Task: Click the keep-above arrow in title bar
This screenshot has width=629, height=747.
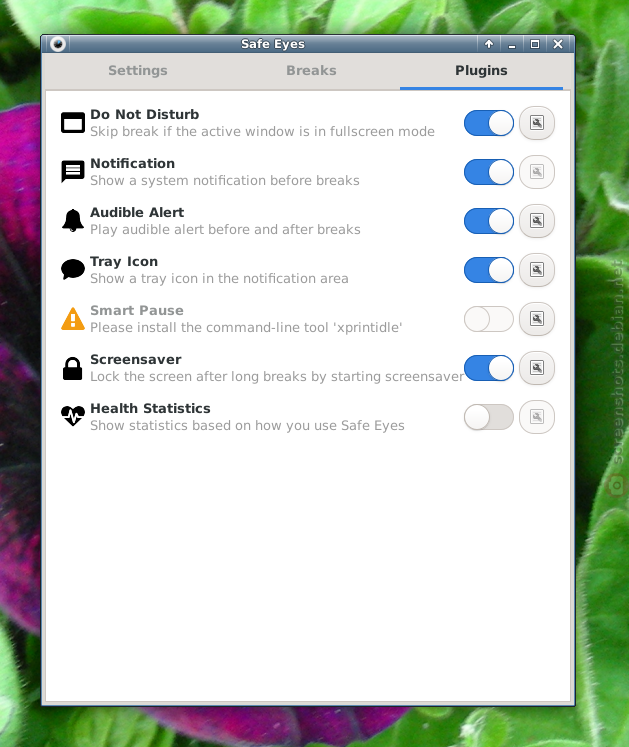Action: click(489, 44)
